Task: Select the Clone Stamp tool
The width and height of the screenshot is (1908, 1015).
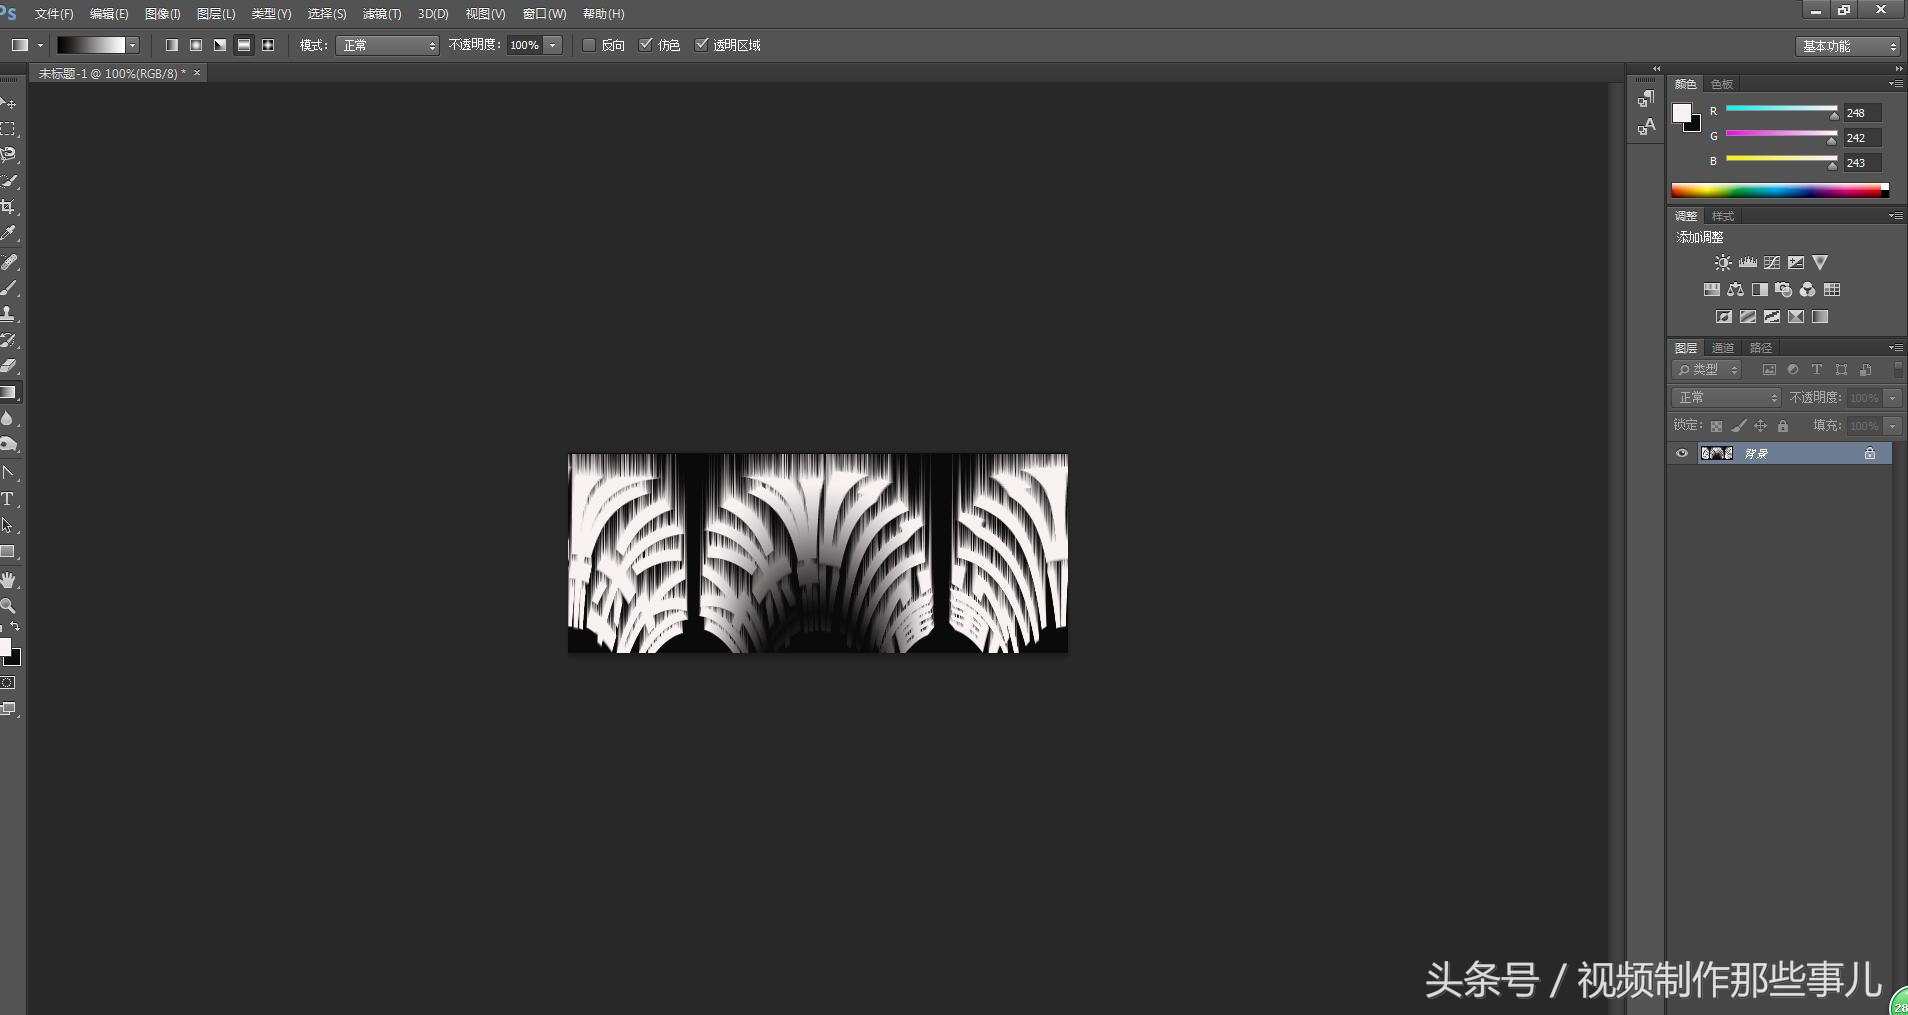Action: tap(8, 314)
